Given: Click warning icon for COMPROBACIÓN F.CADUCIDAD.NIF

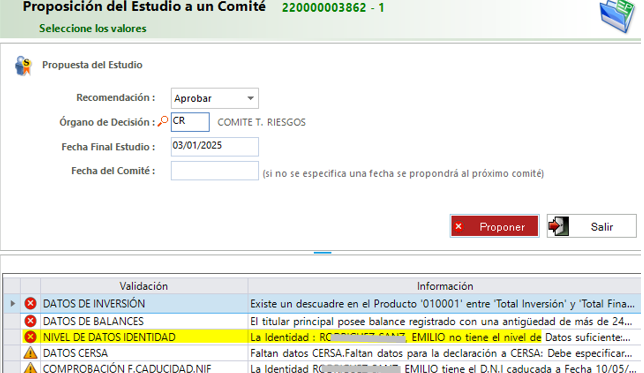Looking at the screenshot, I should pyautogui.click(x=30, y=368).
